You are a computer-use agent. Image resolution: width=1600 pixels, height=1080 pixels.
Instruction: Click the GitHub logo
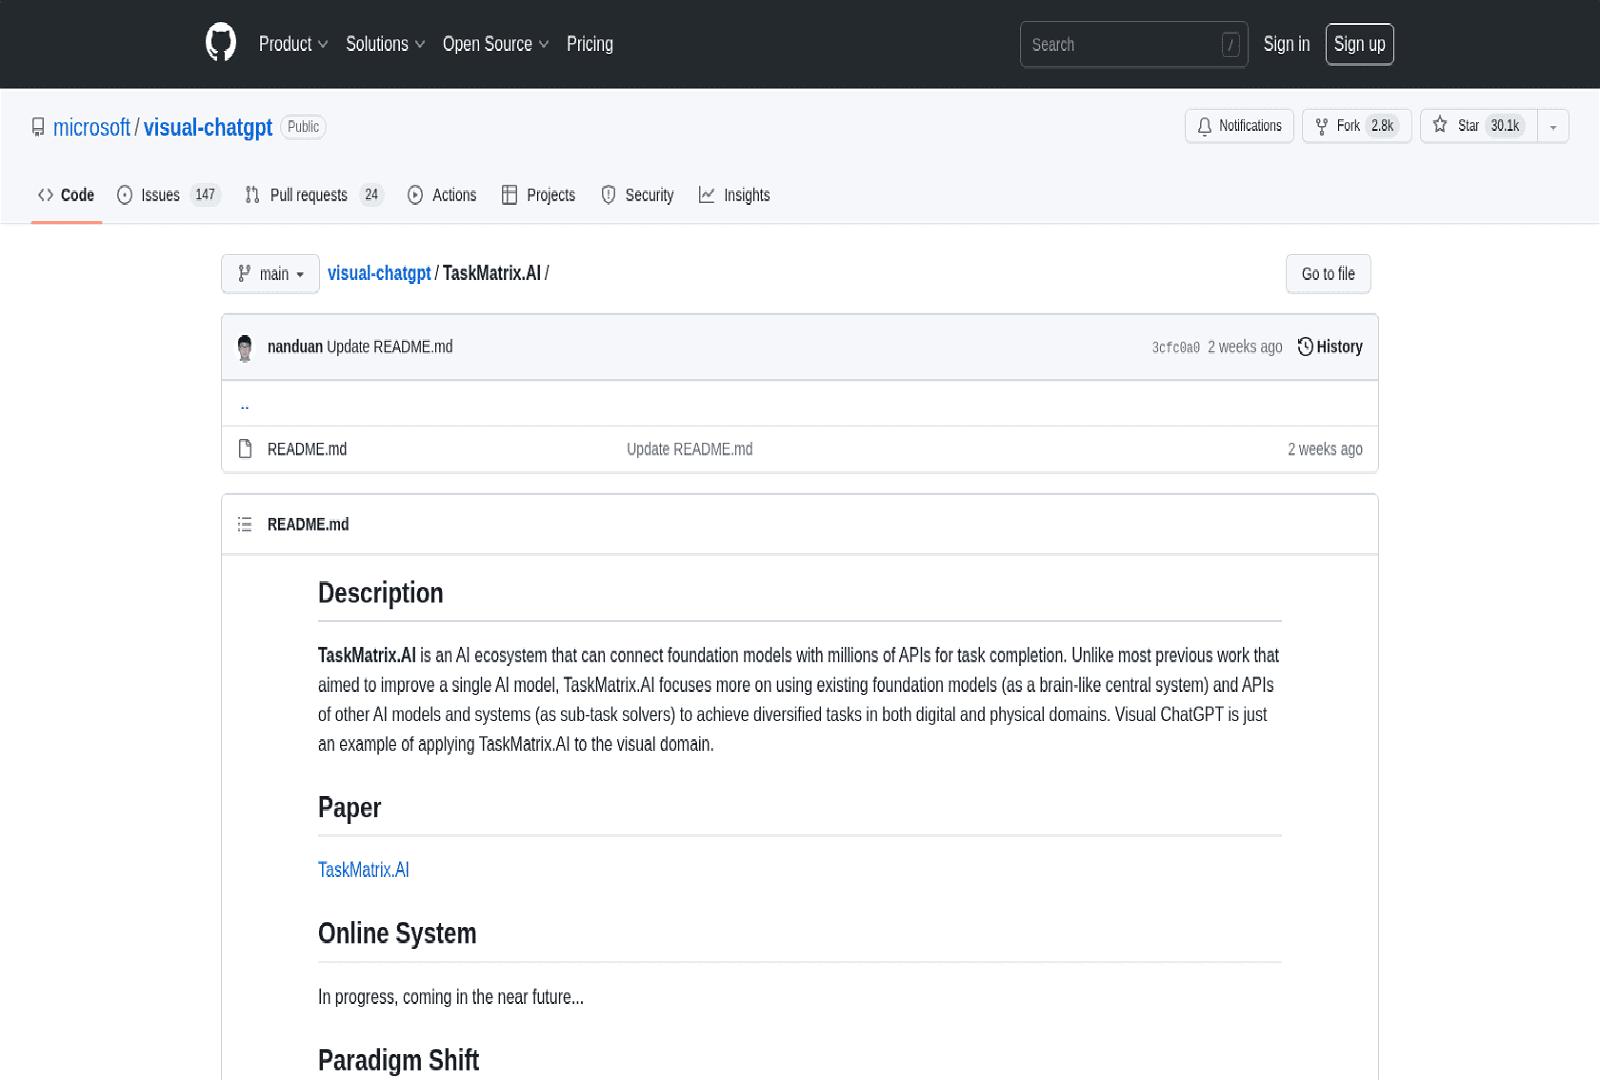[220, 43]
